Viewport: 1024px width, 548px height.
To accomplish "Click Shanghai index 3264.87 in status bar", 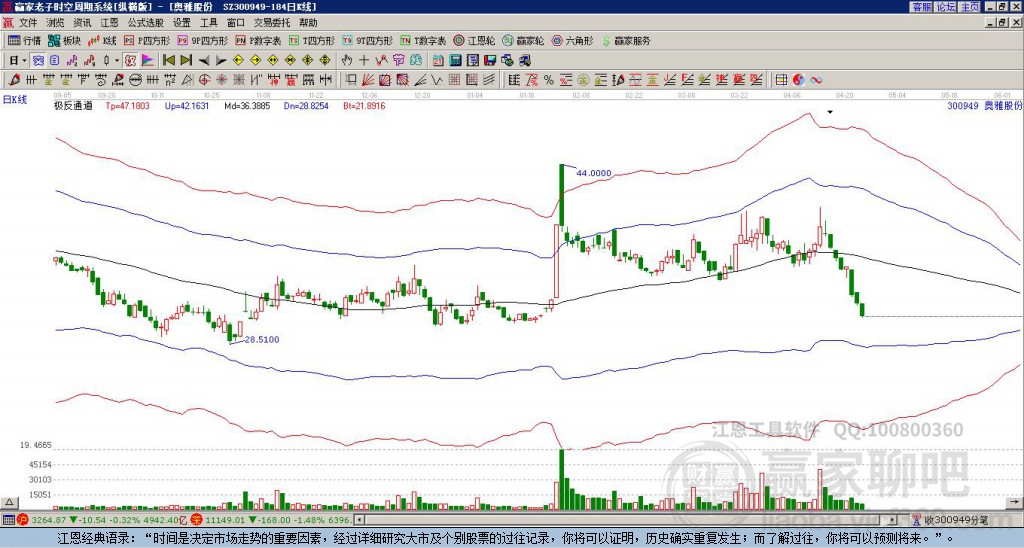I will (x=49, y=521).
